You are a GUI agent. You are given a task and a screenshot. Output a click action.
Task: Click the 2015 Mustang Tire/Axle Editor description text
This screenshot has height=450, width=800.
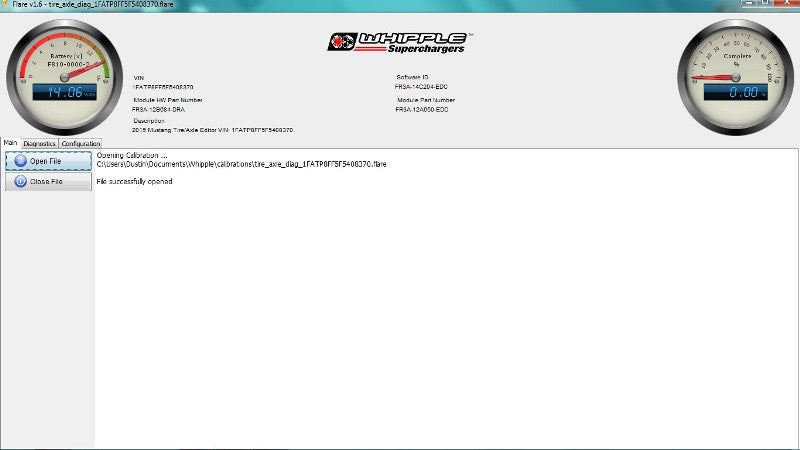pos(212,130)
